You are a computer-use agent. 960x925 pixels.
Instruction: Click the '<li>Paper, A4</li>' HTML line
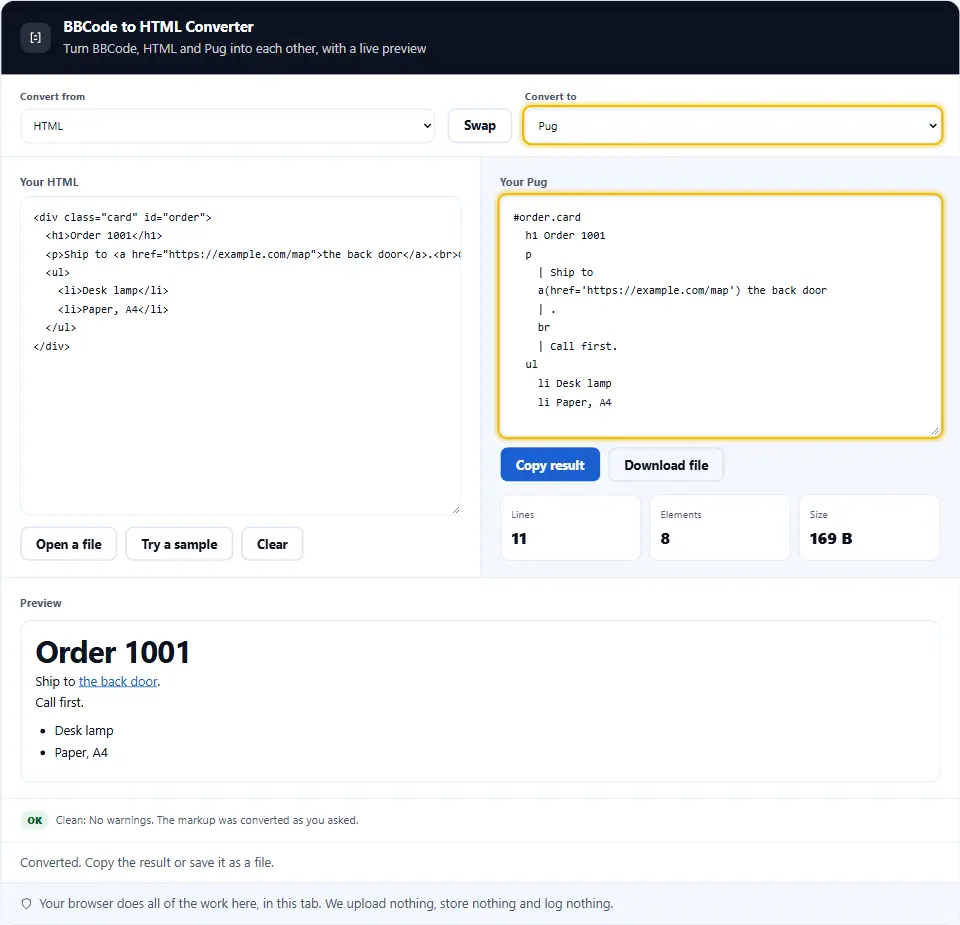point(113,309)
